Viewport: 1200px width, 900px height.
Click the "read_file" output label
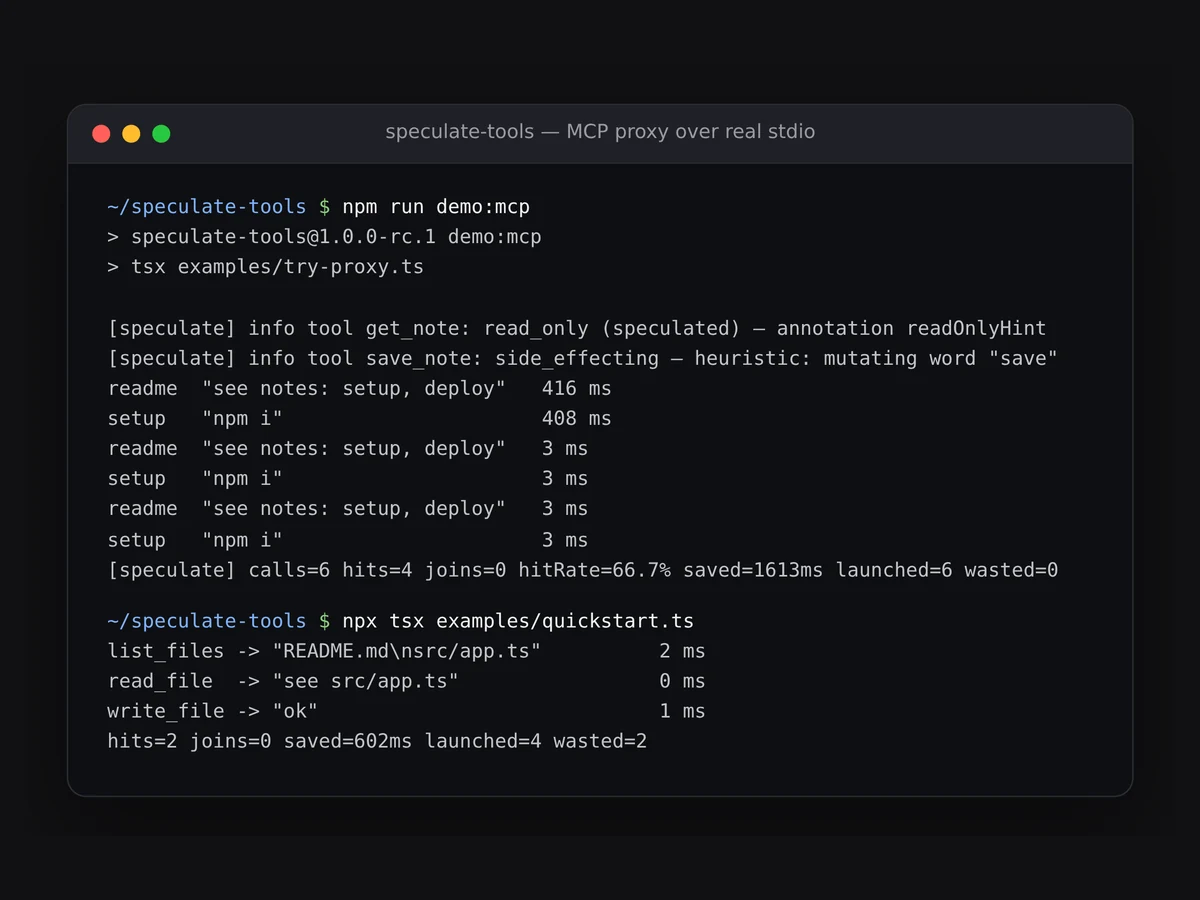[x=160, y=681]
